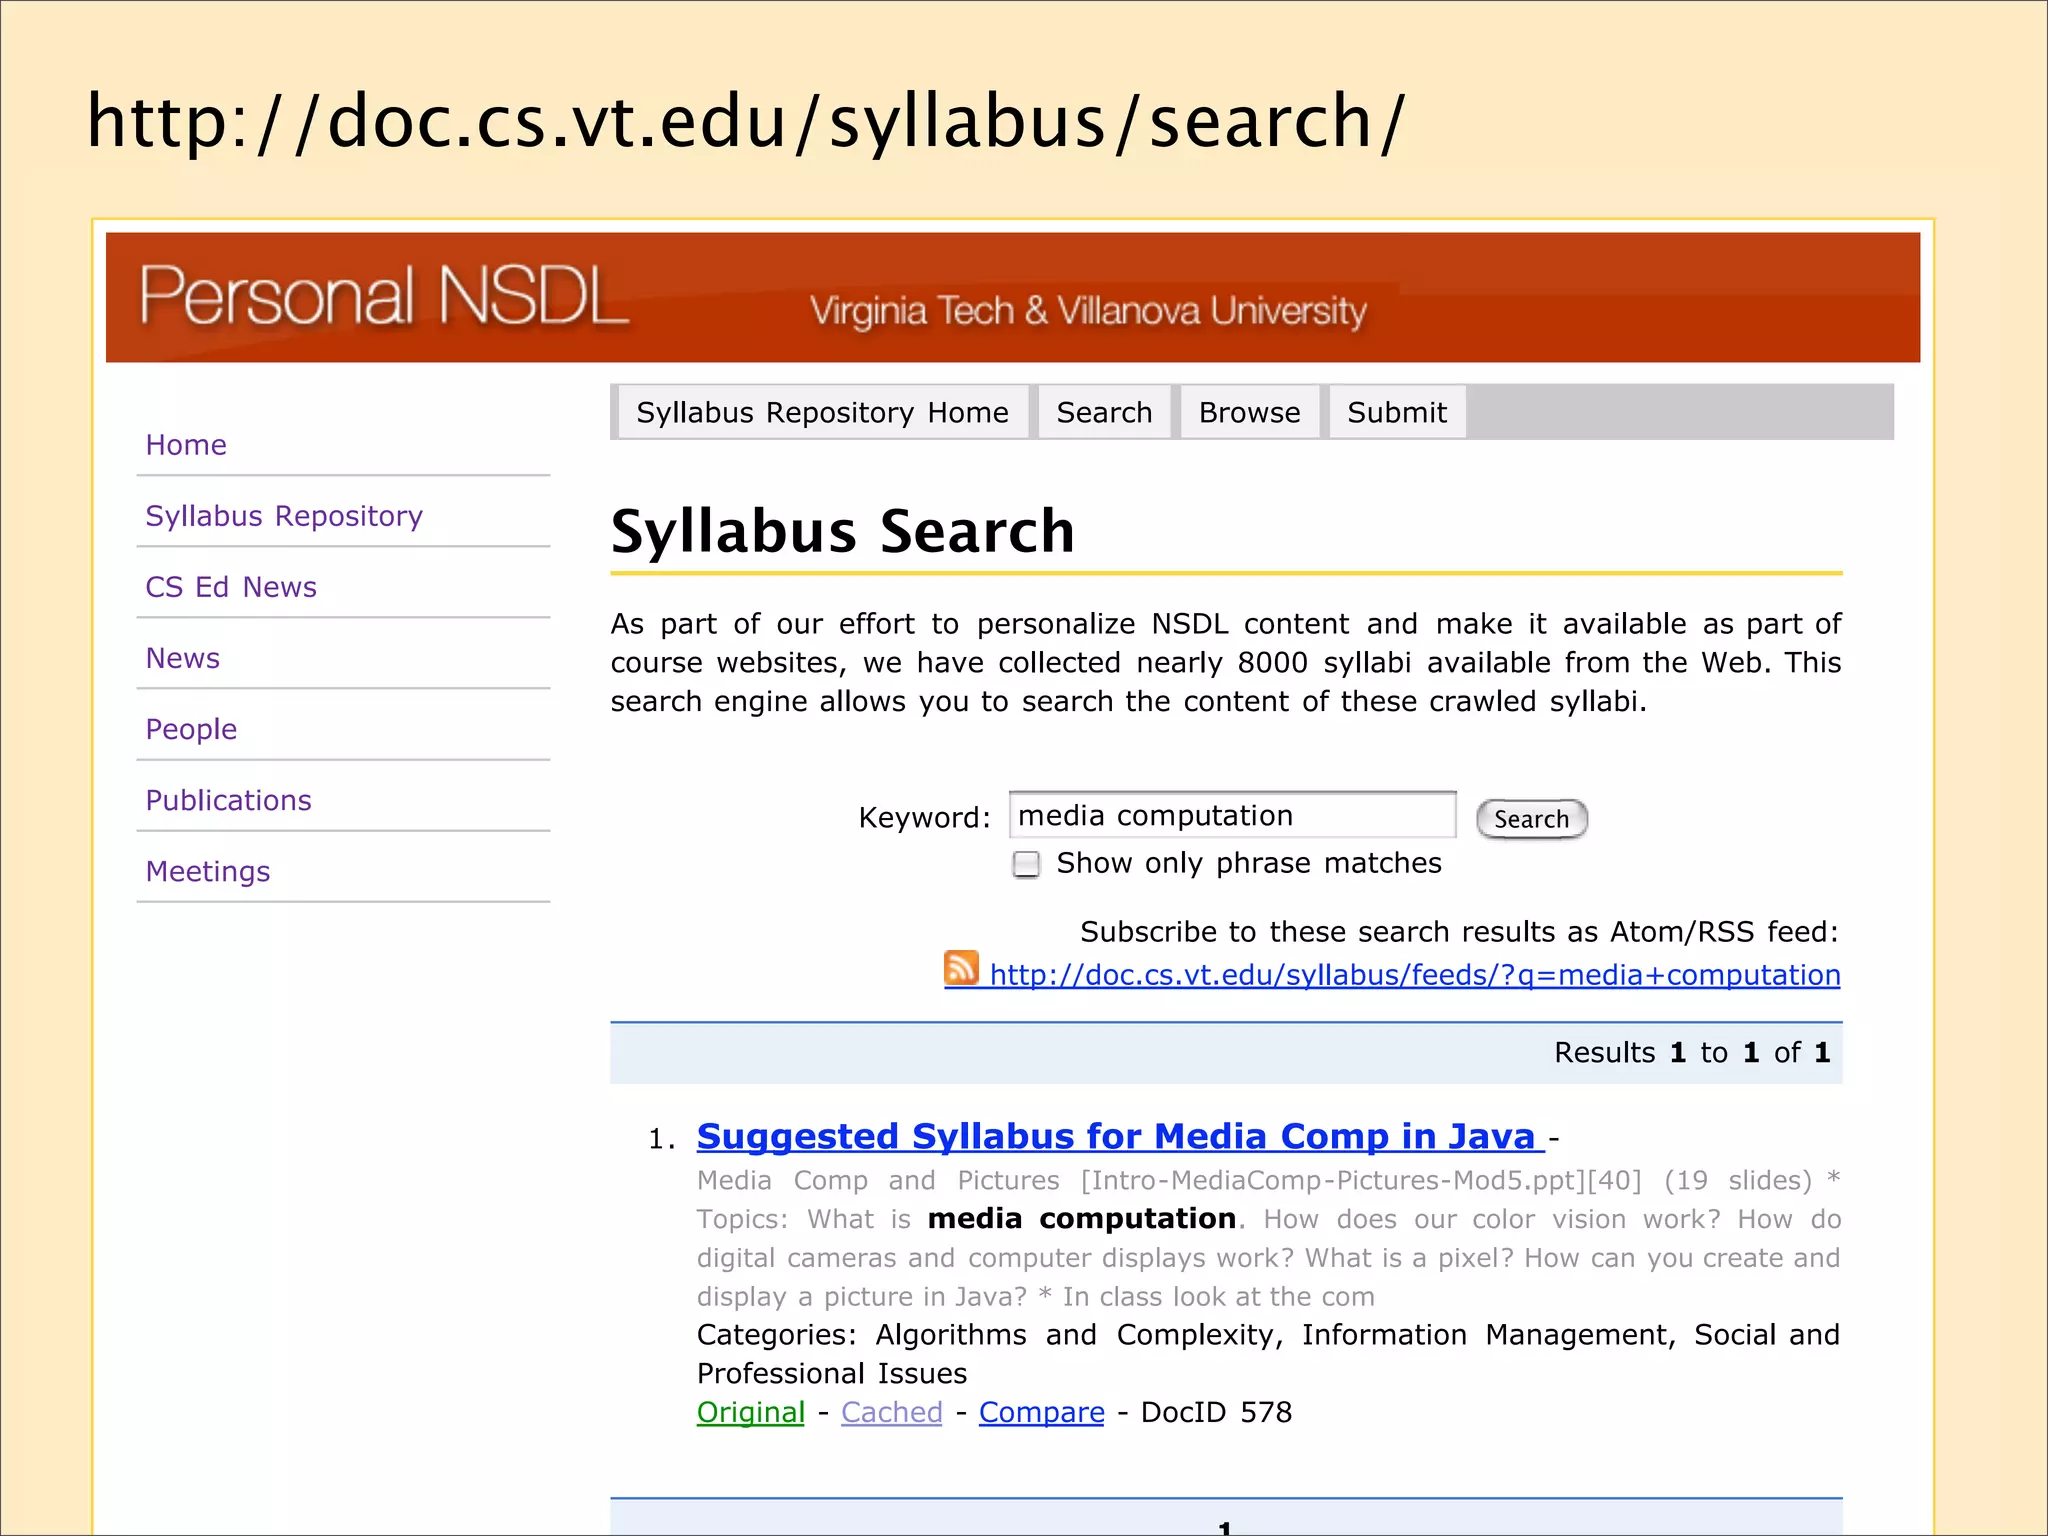The width and height of the screenshot is (2048, 1536).
Task: Open the Home sidebar link
Action: 186,445
